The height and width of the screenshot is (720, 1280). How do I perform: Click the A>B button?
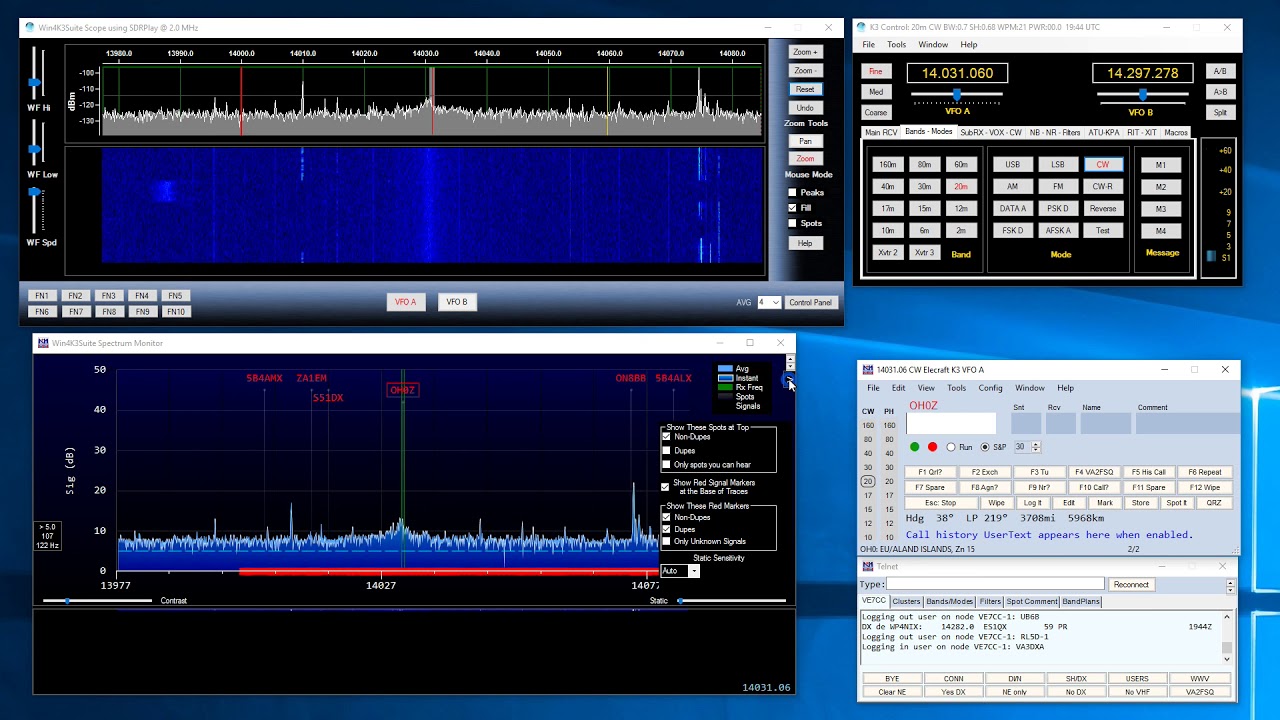click(x=1220, y=92)
